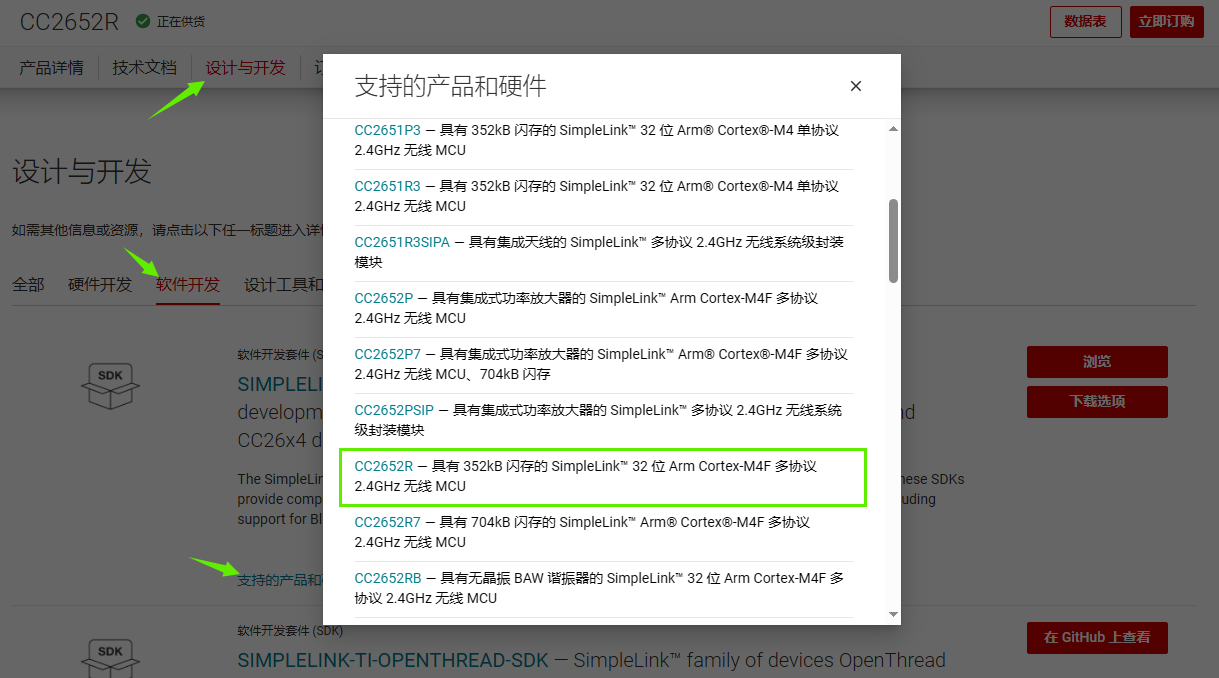Click the CC2652R page title

pos(69,21)
